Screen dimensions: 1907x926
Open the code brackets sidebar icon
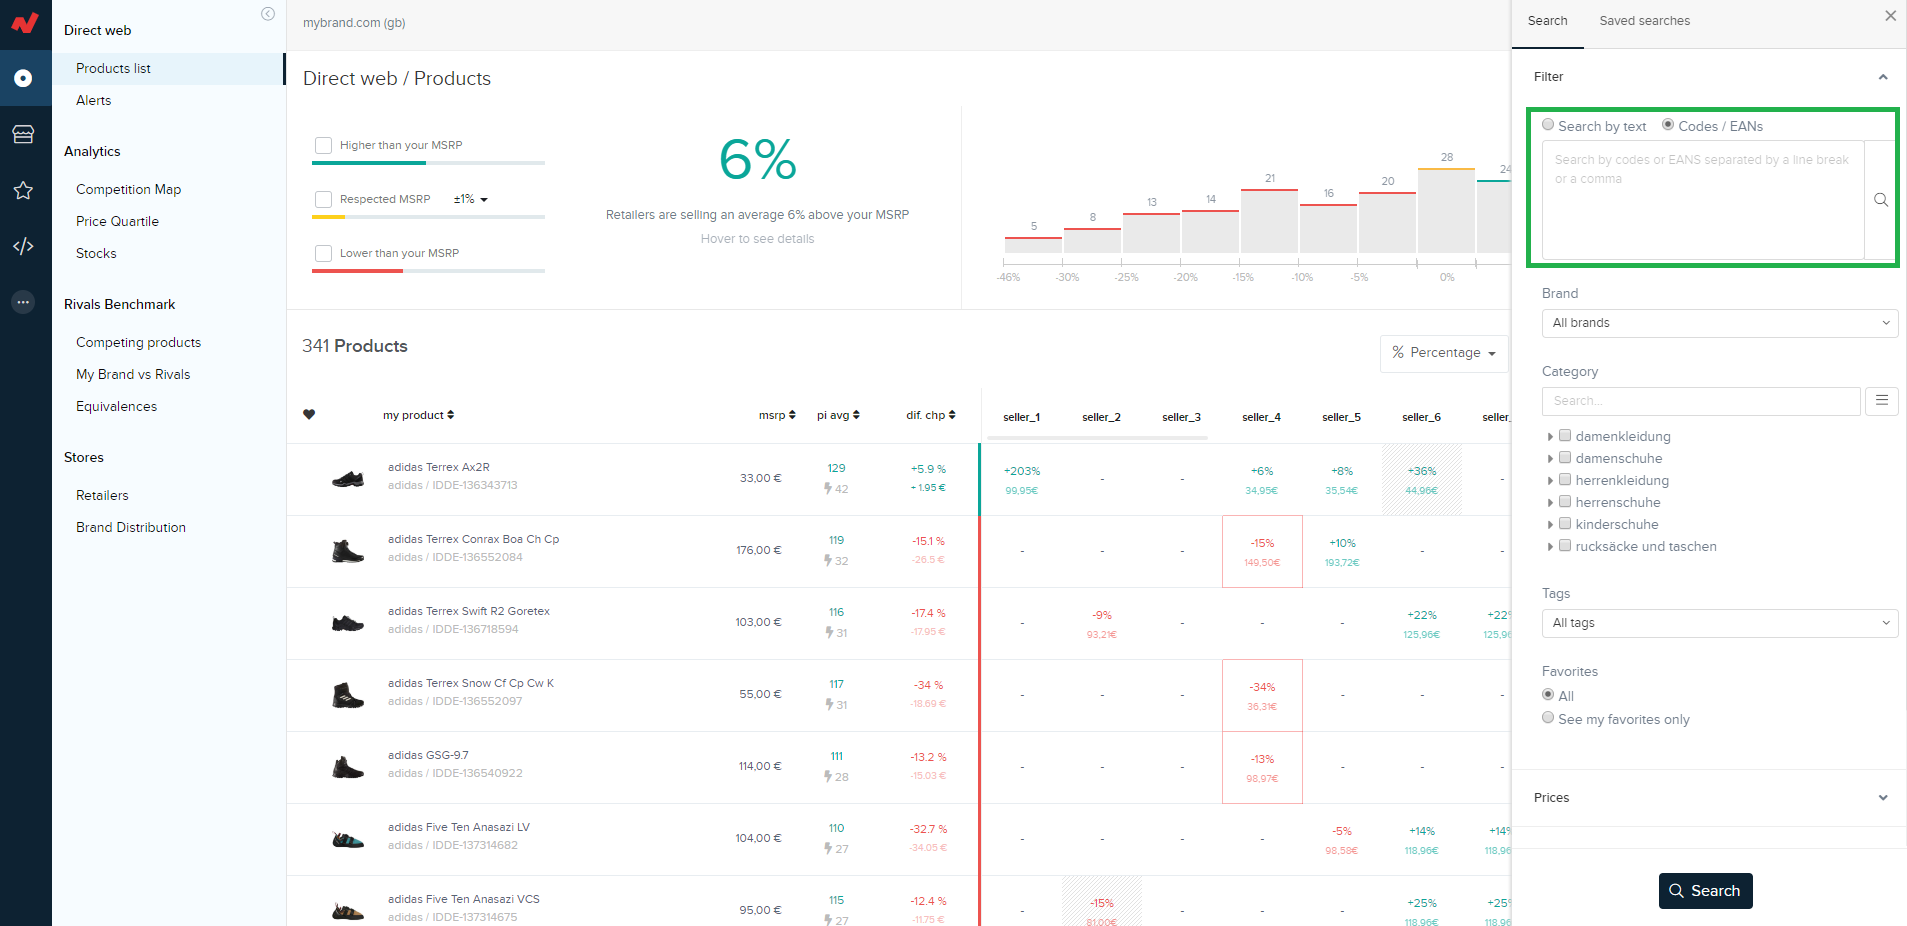(x=23, y=246)
